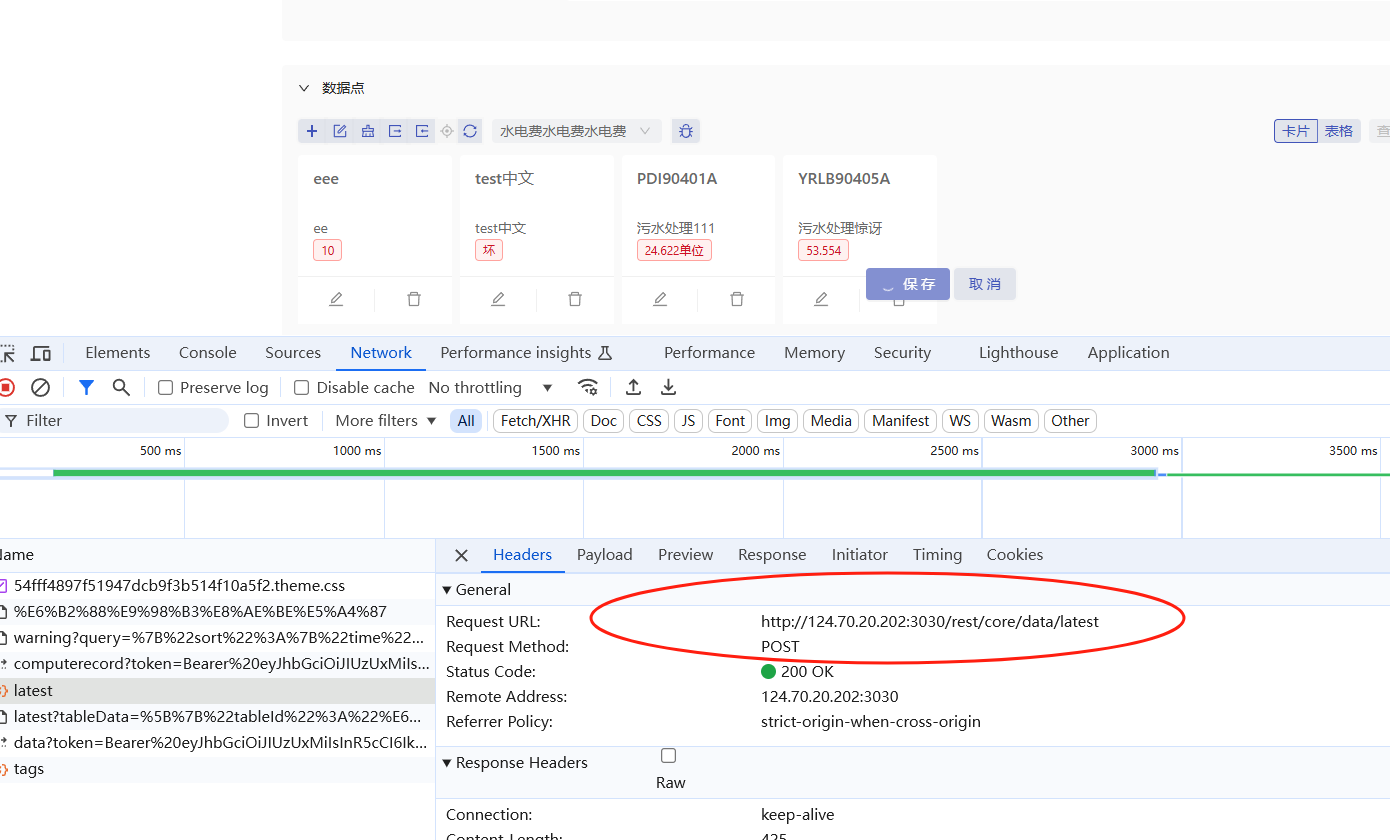Click the Import HAR upload arrow

pos(633,388)
